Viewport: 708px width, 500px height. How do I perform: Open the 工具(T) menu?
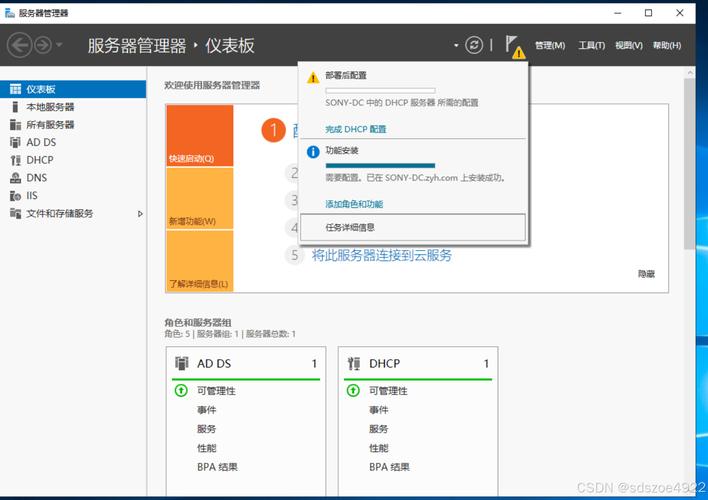pyautogui.click(x=592, y=45)
